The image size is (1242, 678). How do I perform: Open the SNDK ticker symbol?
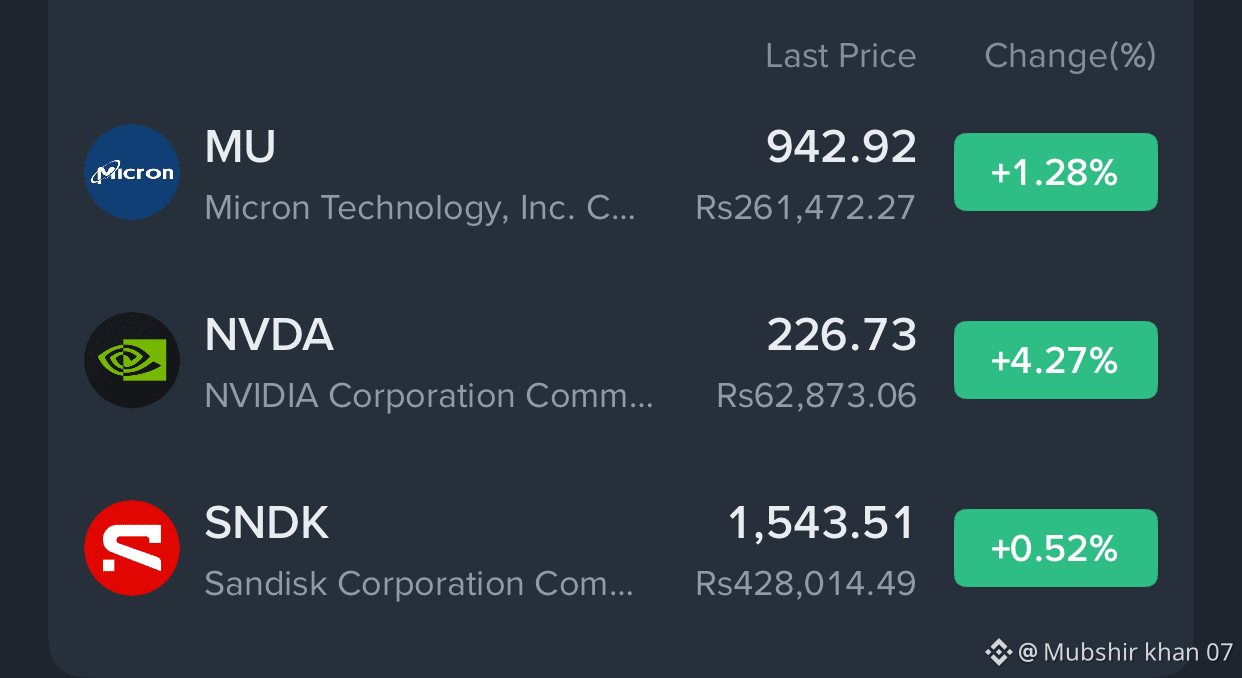267,524
